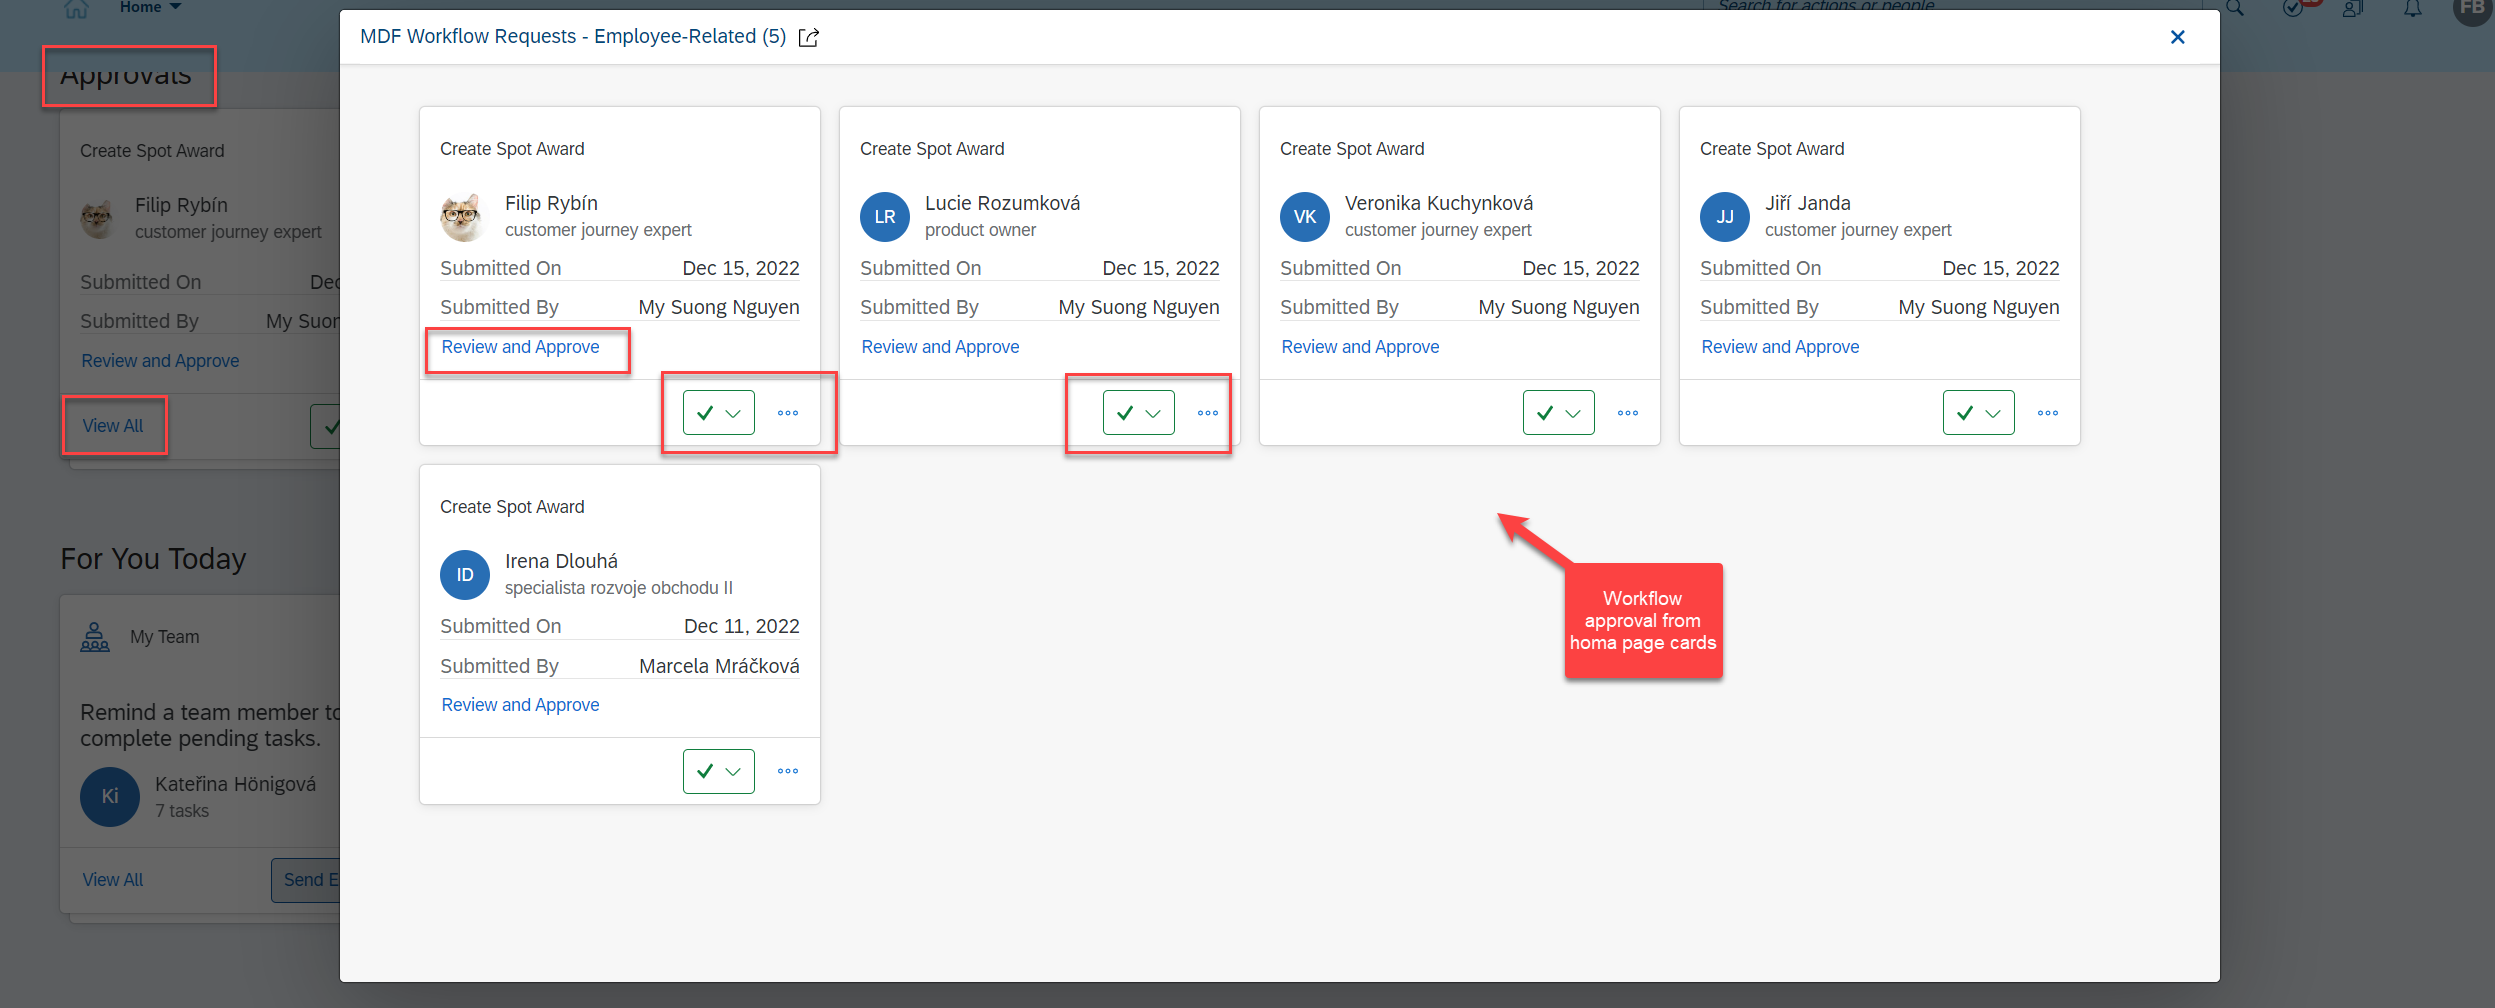Click the search magnifier icon in the header

pos(2234,8)
